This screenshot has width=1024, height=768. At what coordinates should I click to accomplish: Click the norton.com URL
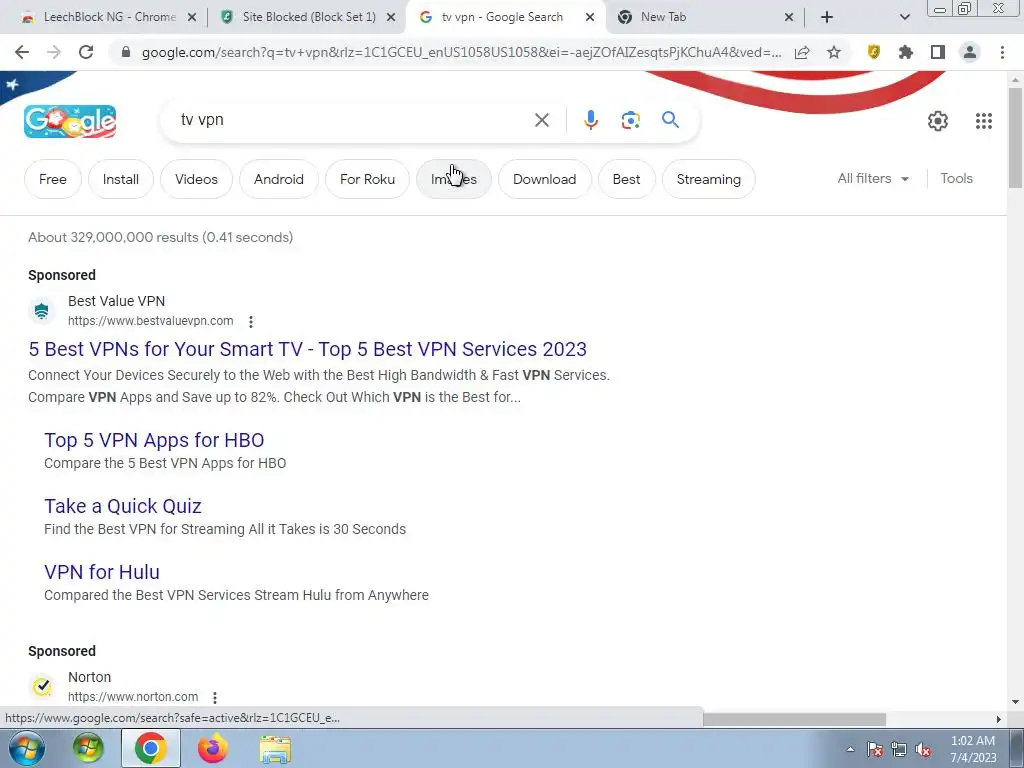(x=133, y=697)
